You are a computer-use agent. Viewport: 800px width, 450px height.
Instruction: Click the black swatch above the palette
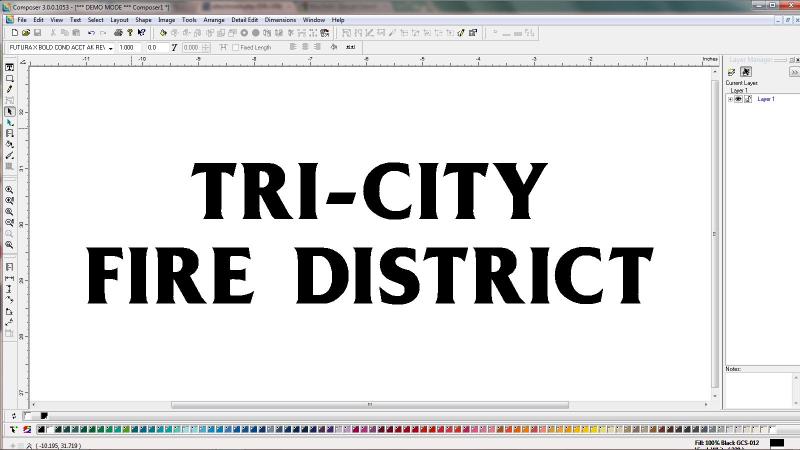pos(44,416)
